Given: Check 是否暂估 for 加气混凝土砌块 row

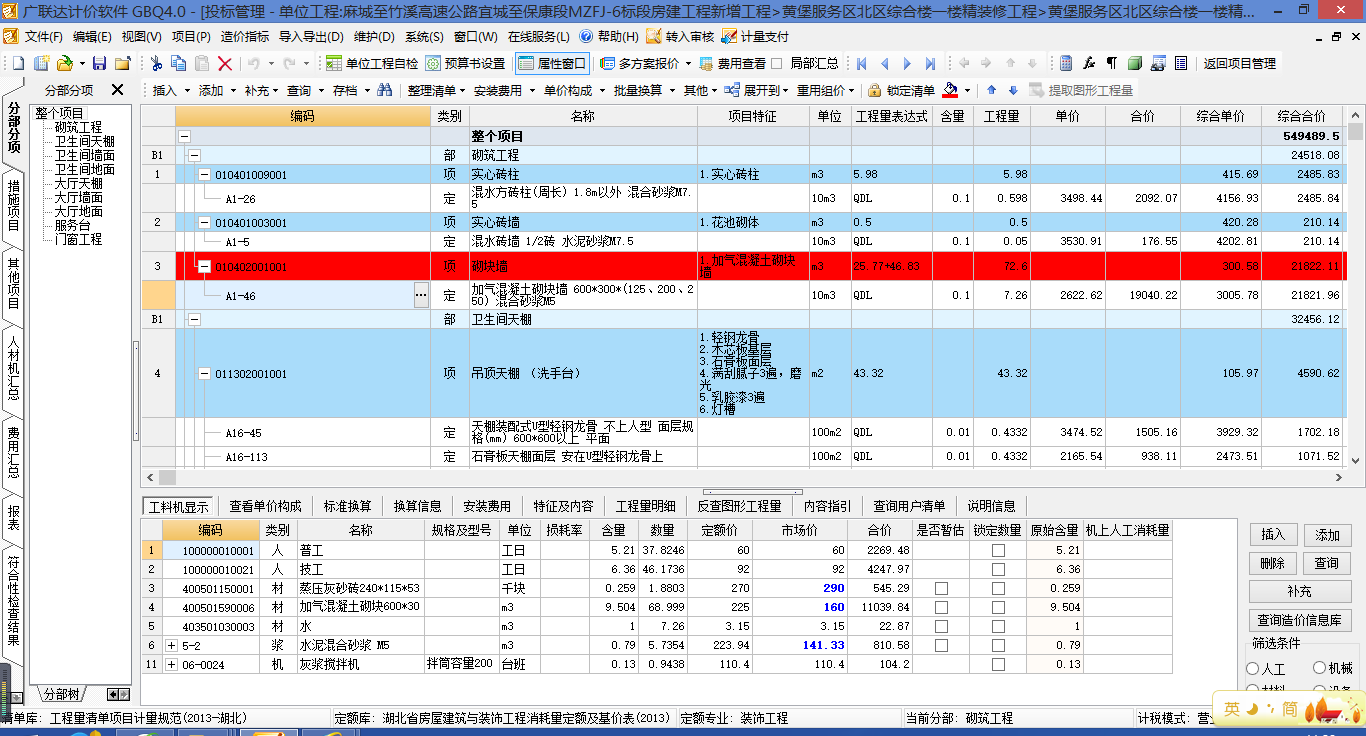Looking at the screenshot, I should click(x=941, y=607).
